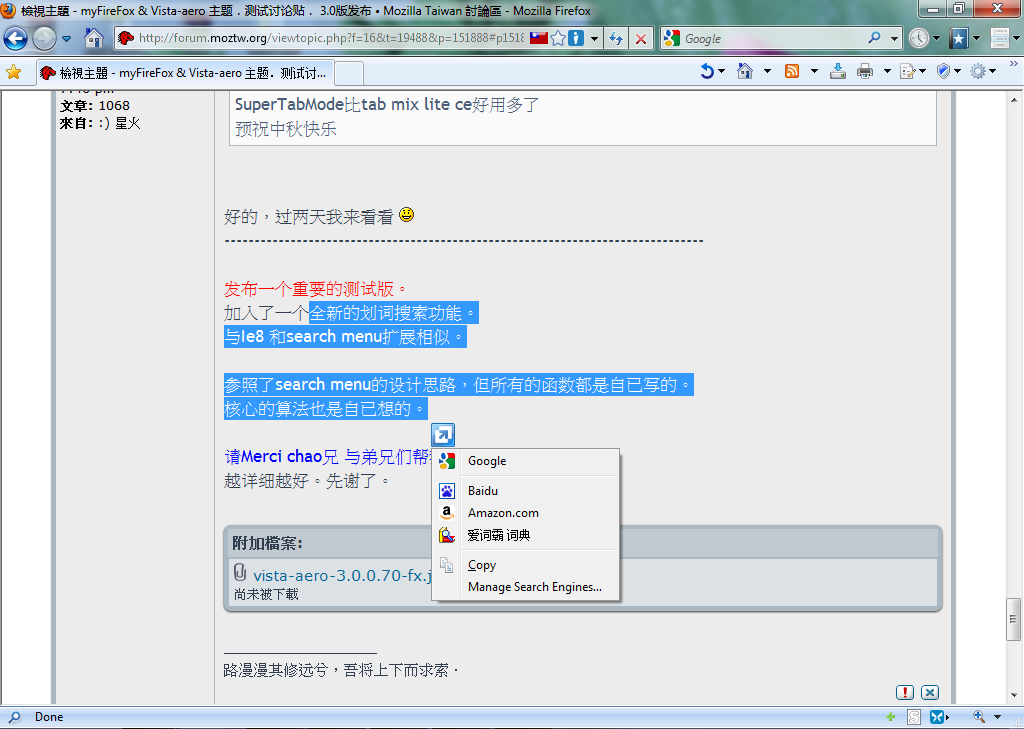Search selection with Google menu item
Screen dimensions: 1024x729
tap(526, 461)
